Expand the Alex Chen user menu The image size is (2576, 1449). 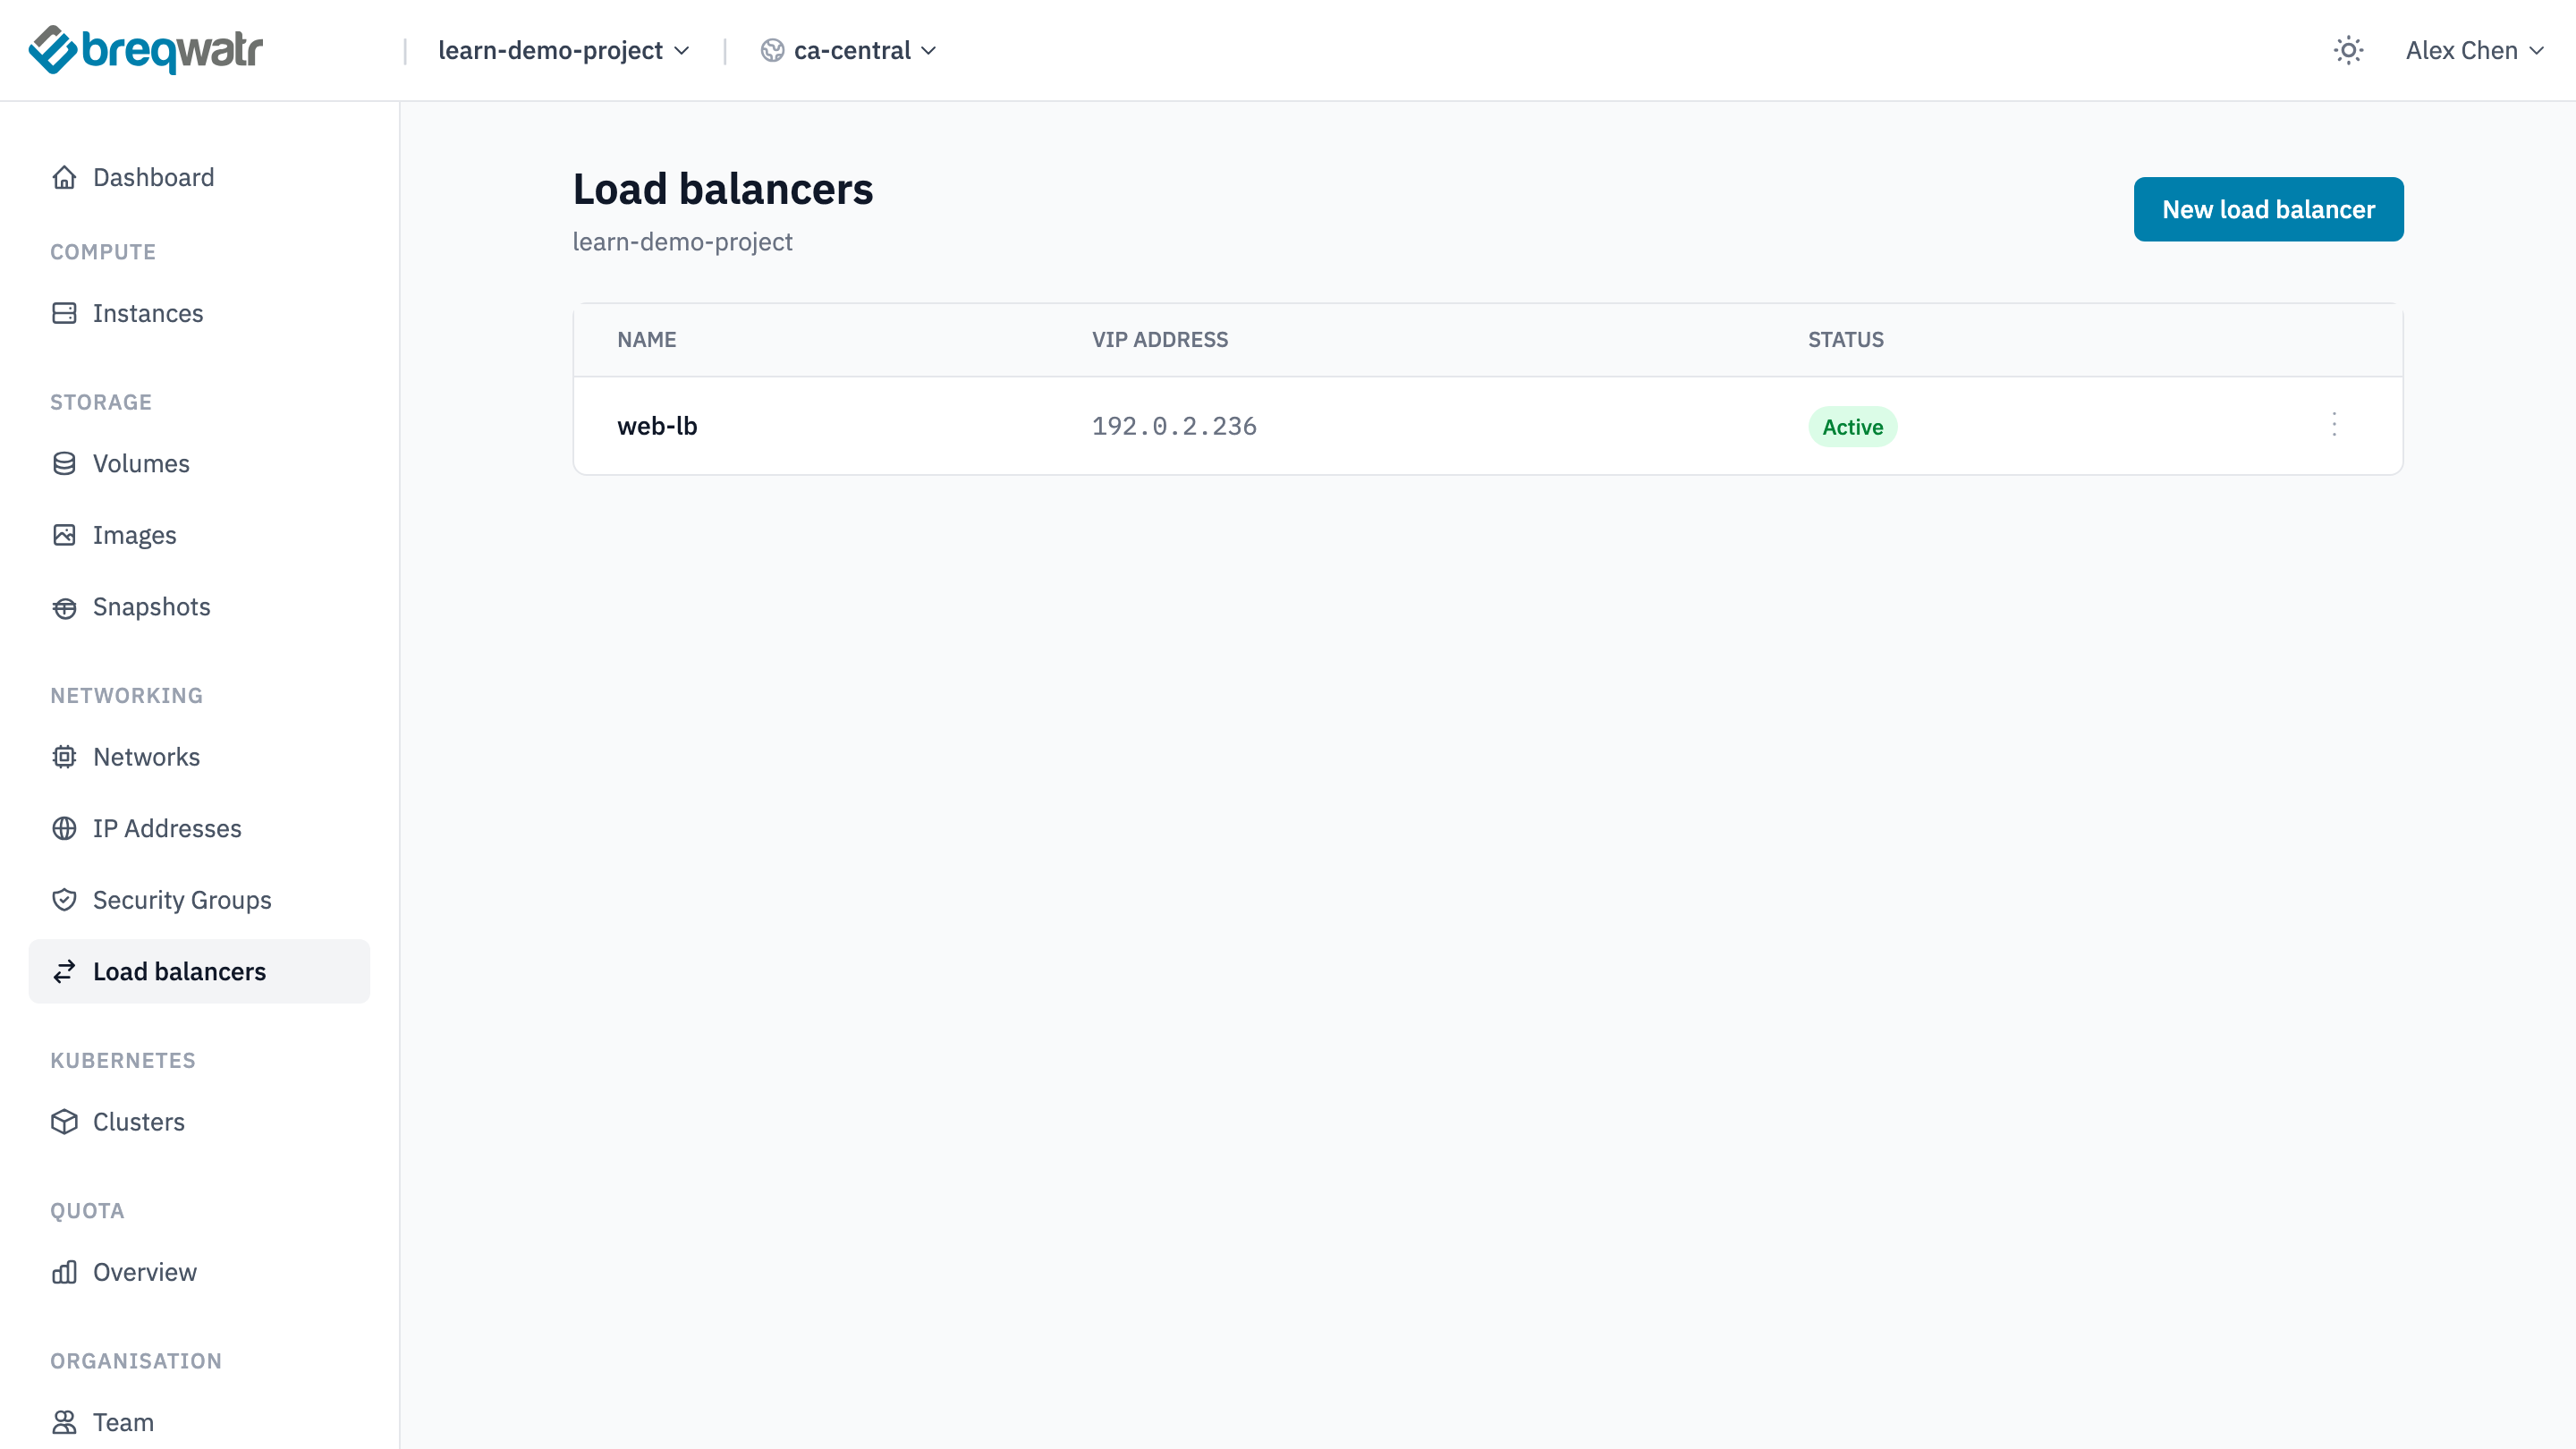2474,50
